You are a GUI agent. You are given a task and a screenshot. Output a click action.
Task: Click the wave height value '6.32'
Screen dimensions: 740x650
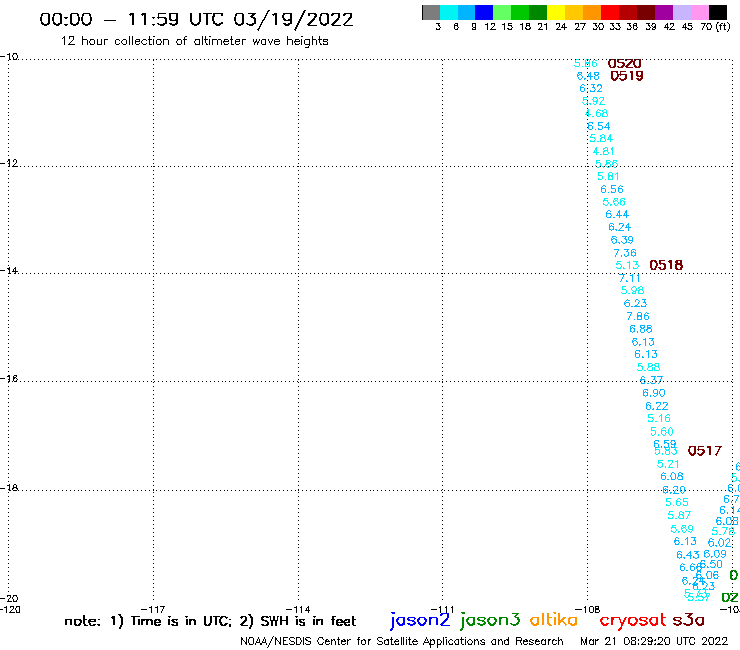[x=591, y=88]
